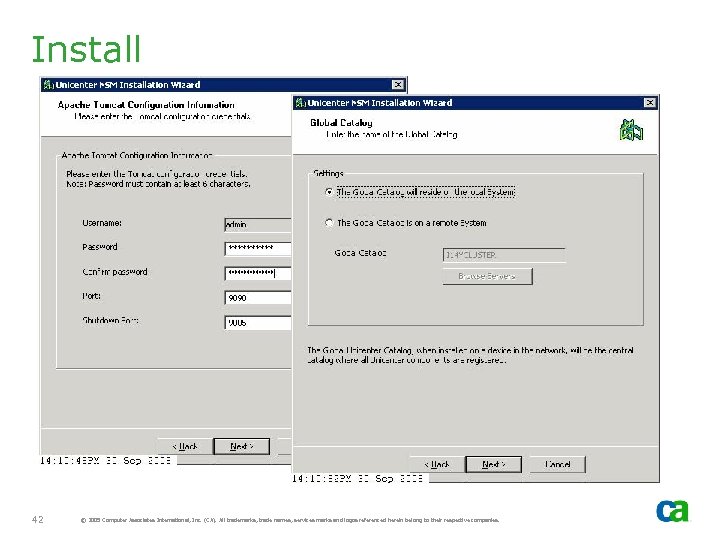Click the Global Catalog heading text

pyautogui.click(x=341, y=123)
